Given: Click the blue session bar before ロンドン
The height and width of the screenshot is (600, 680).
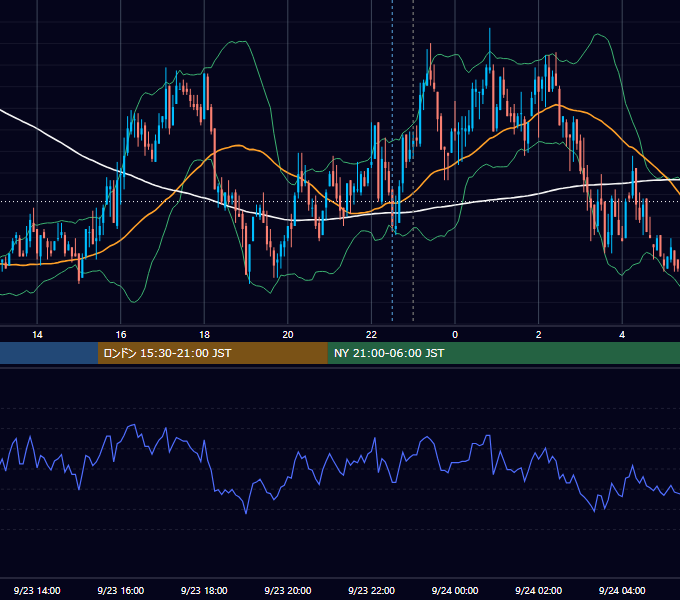Looking at the screenshot, I should [x=49, y=353].
